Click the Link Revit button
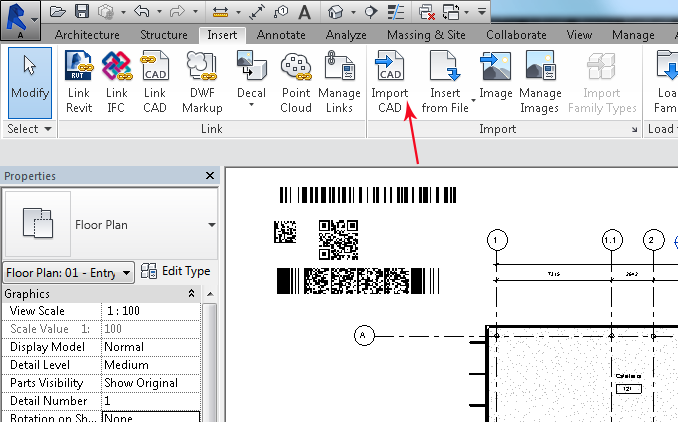The height and width of the screenshot is (422, 678). click(79, 82)
